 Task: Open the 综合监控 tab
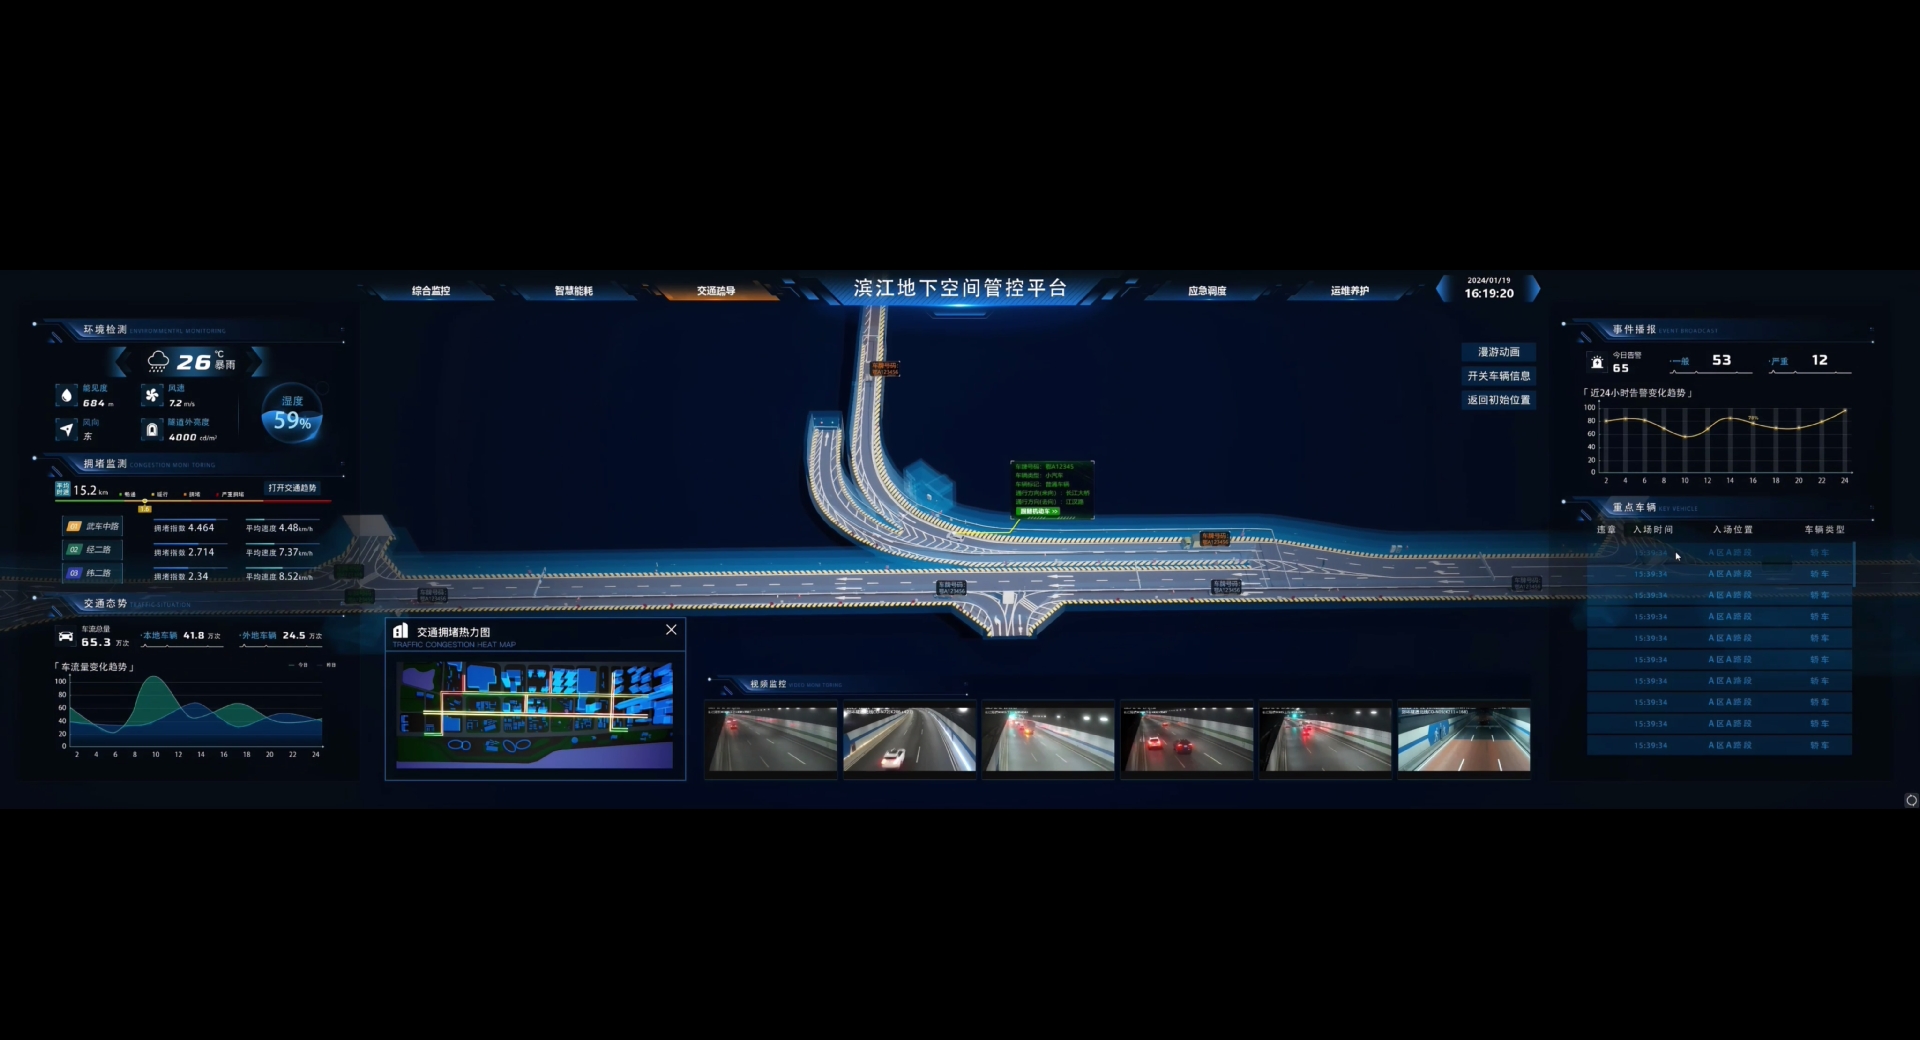point(431,291)
